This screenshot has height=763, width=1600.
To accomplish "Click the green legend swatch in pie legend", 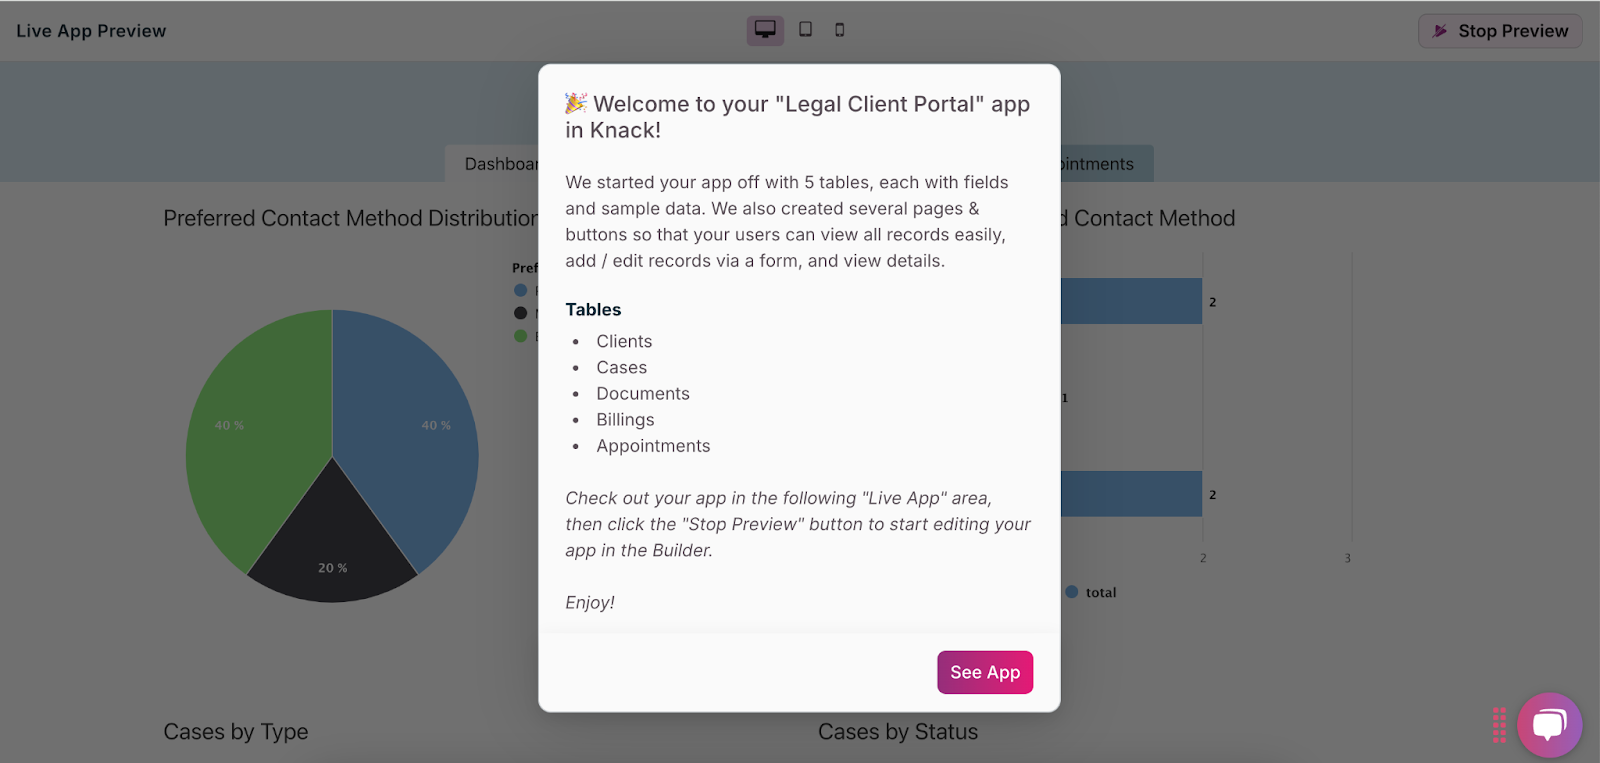I will tap(520, 336).
